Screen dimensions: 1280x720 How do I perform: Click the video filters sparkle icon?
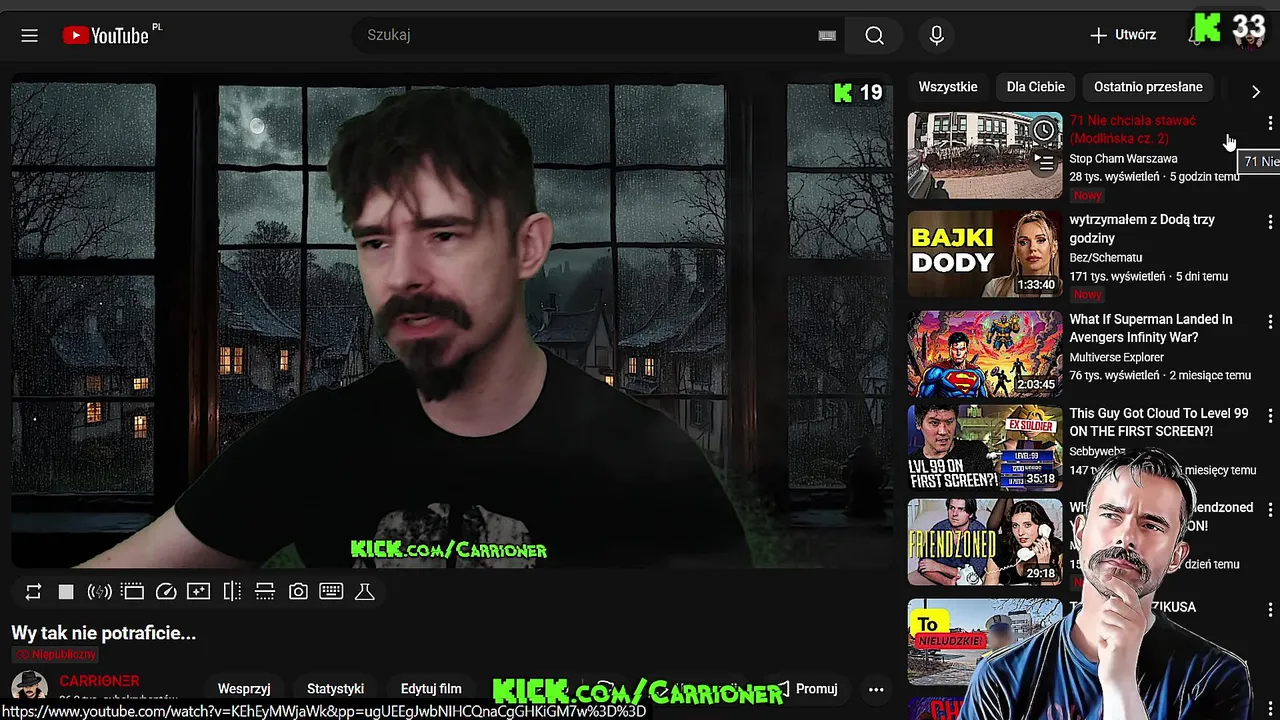(x=199, y=592)
